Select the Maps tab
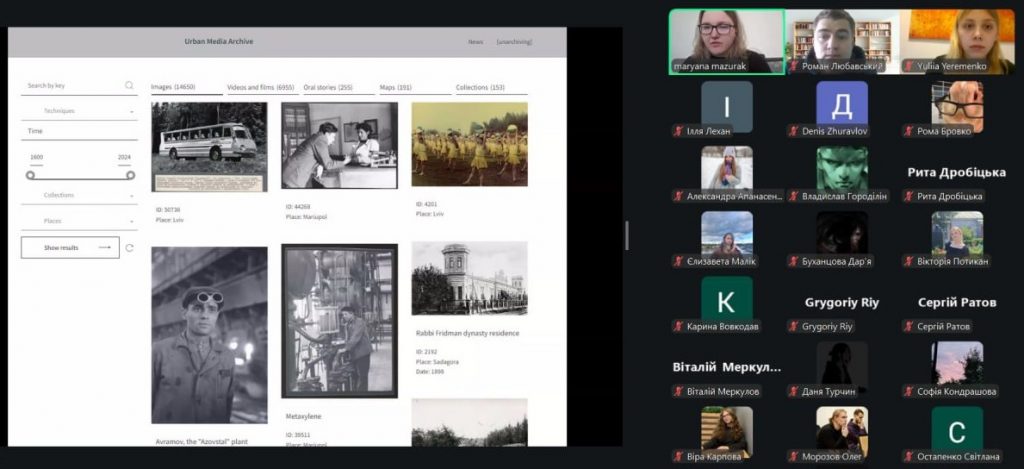This screenshot has width=1024, height=469. pyautogui.click(x=395, y=88)
